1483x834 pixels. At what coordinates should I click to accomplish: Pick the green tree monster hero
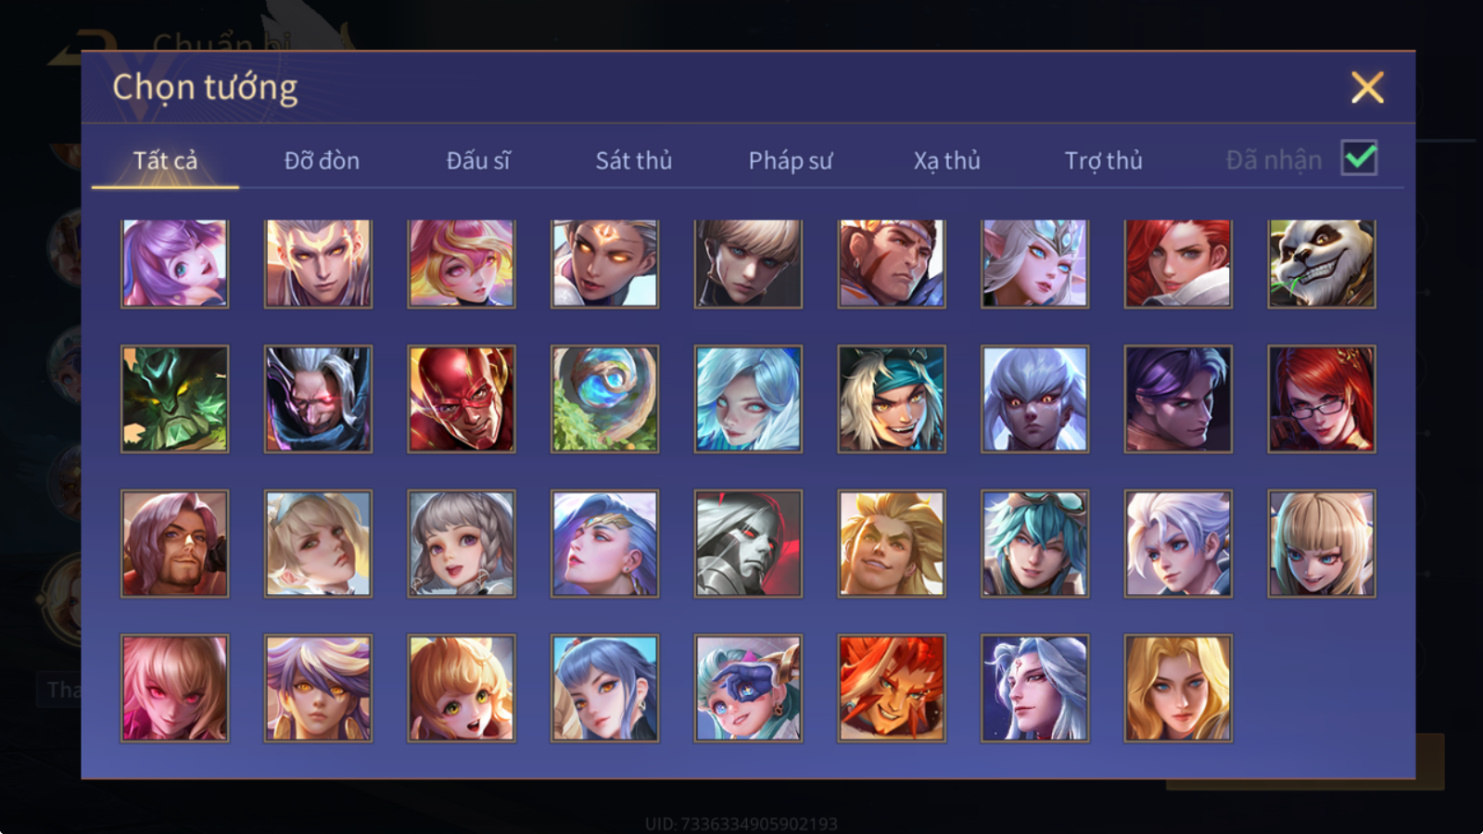pos(175,399)
